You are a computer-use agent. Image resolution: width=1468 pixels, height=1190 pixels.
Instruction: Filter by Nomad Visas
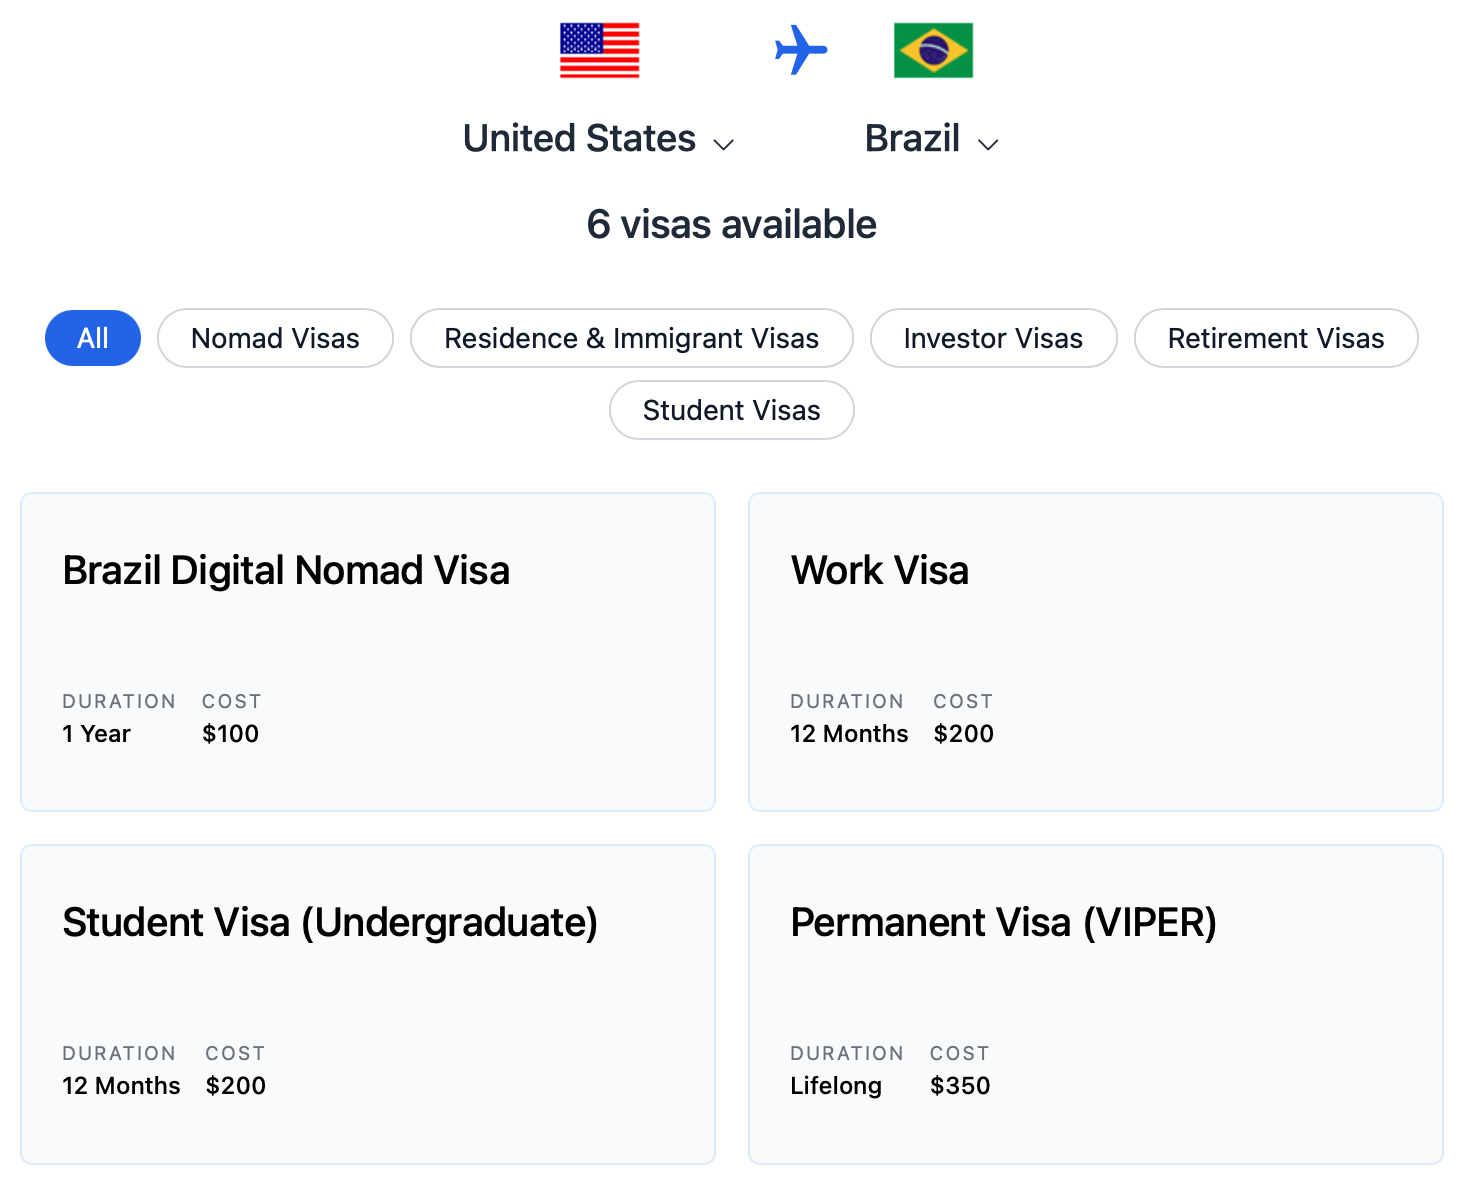[275, 338]
